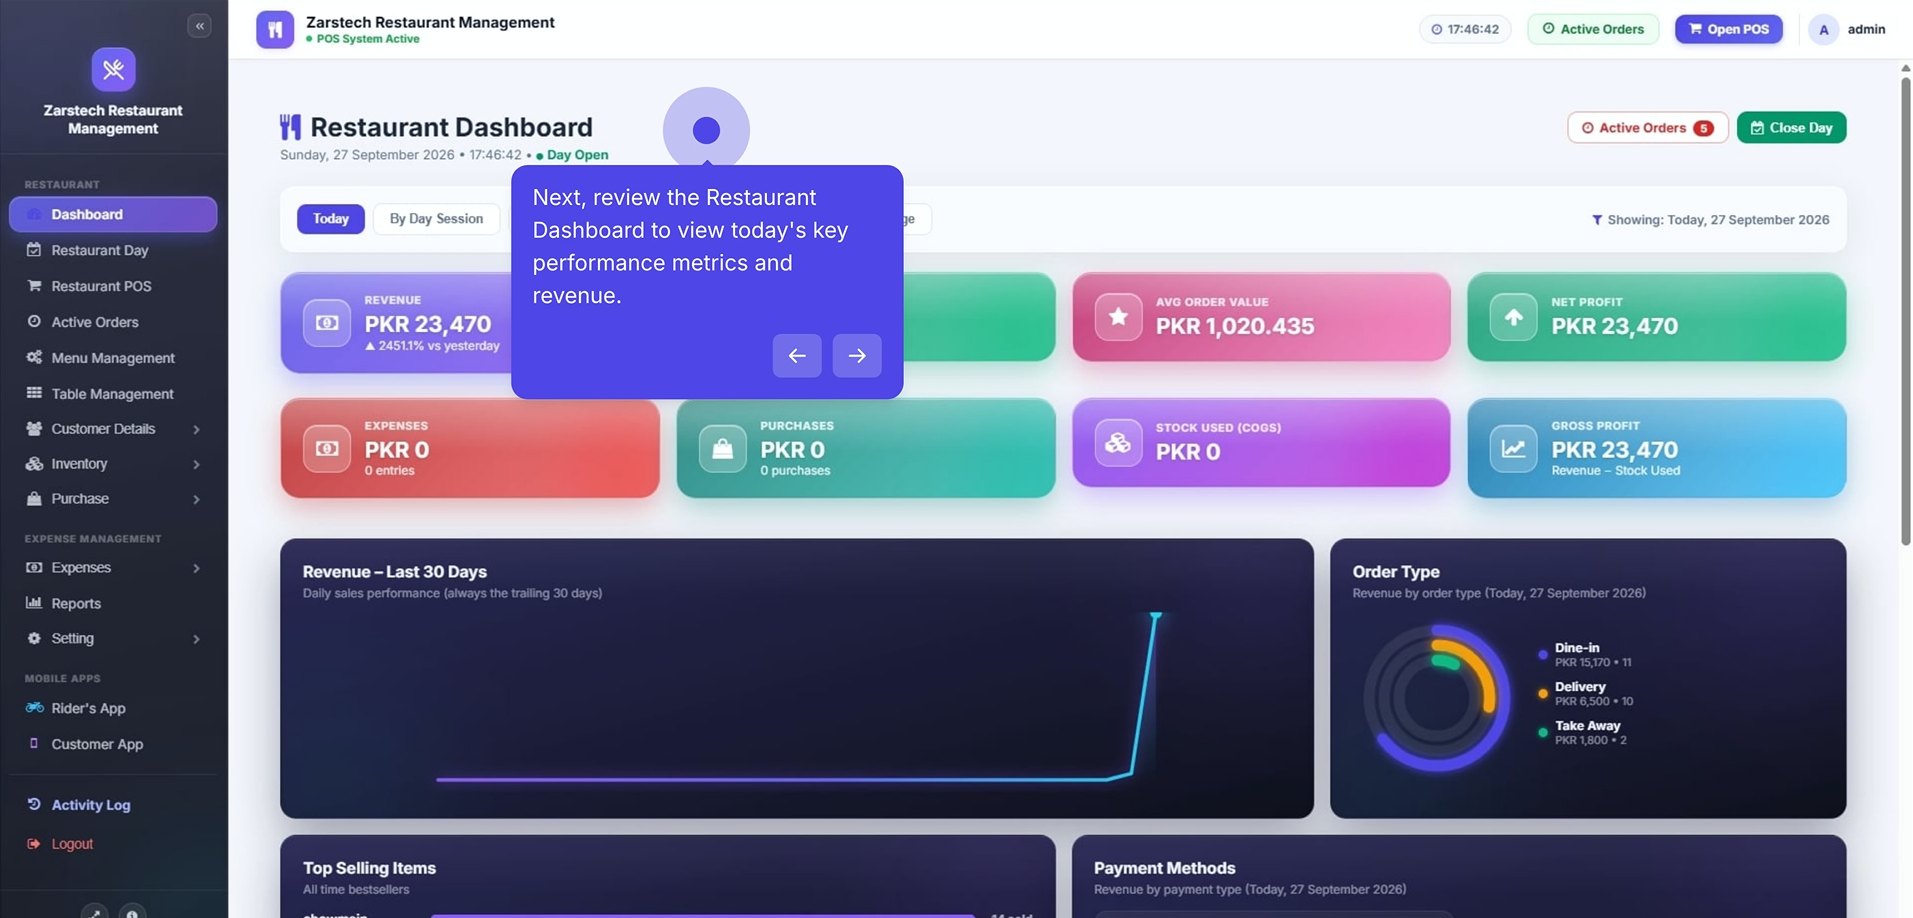This screenshot has width=1913, height=918.
Task: Click the cubes icon on Stock Used card
Action: pos(1118,442)
